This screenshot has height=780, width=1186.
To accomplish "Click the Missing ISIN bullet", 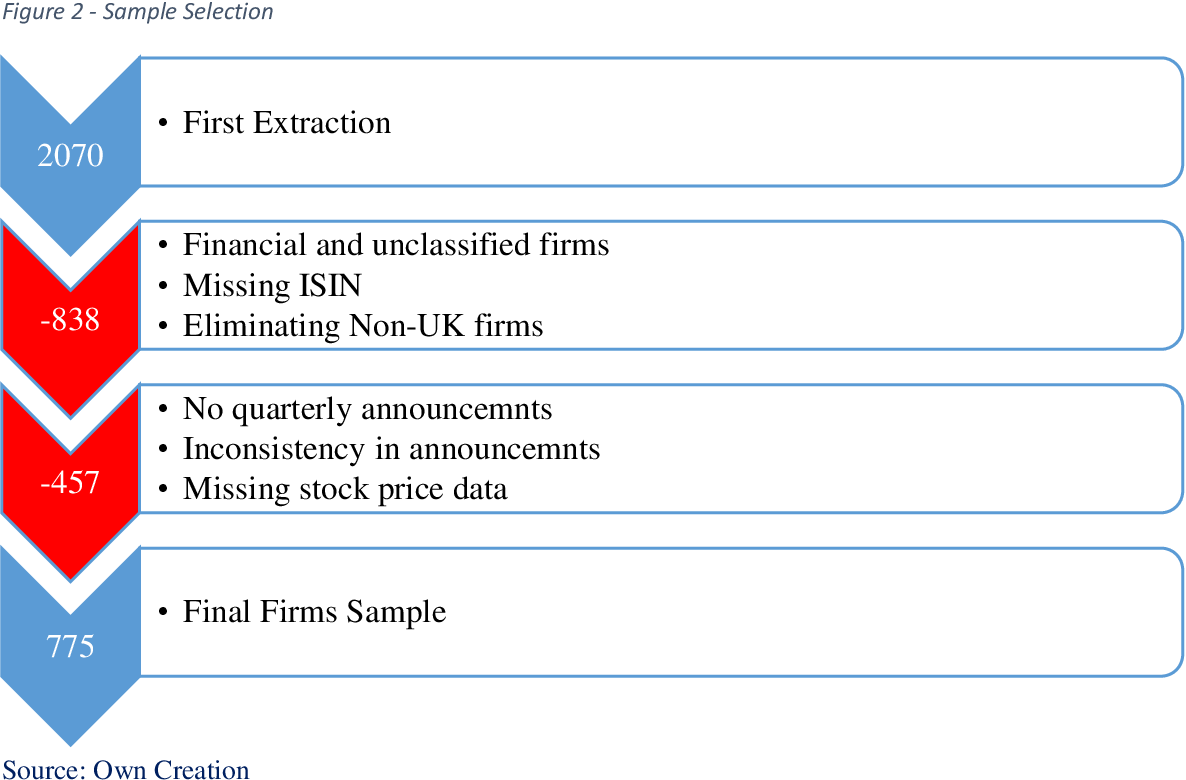I will coord(272,285).
